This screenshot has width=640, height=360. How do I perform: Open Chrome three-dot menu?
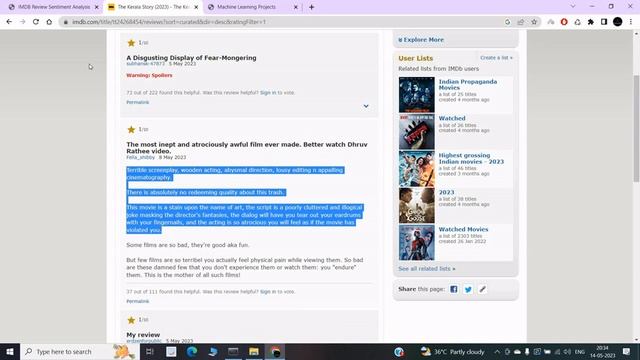pos(631,22)
